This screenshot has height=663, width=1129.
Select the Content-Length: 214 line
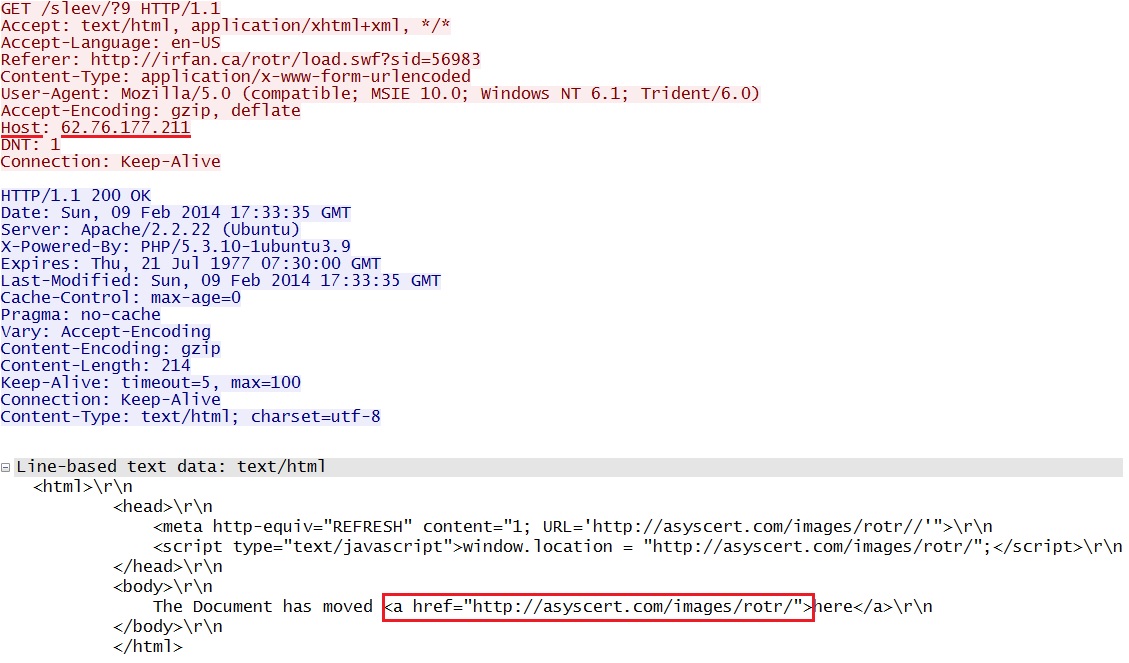click(x=95, y=365)
